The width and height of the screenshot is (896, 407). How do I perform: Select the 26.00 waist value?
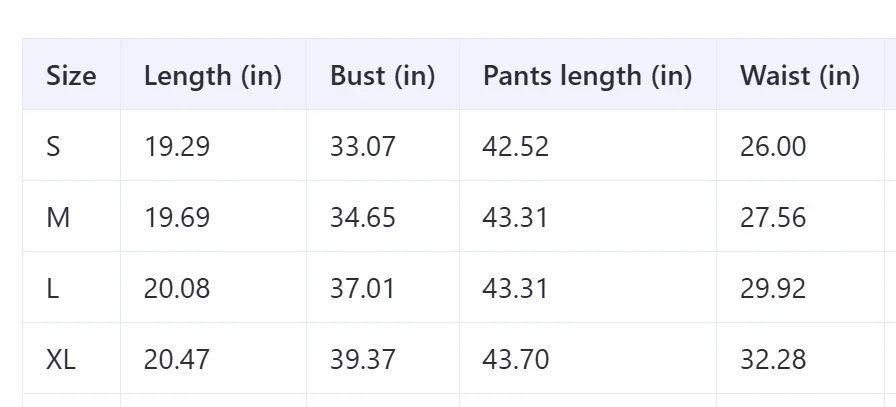773,146
